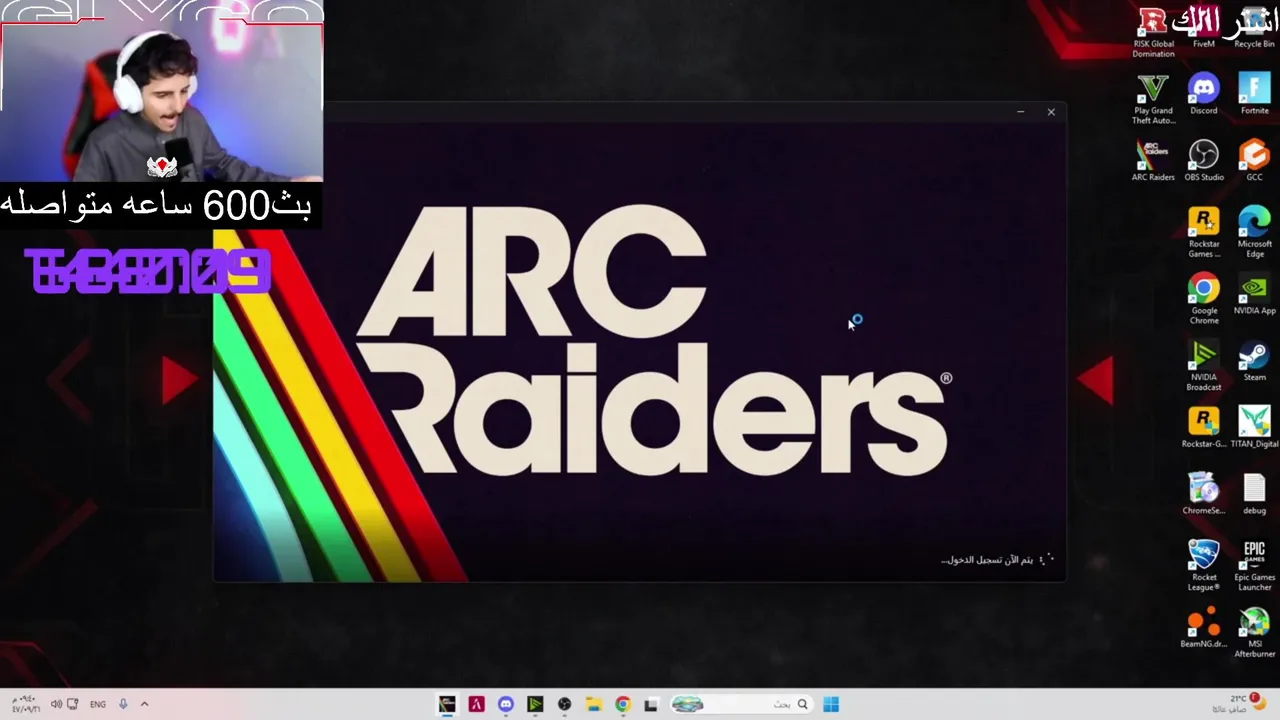Open the TITAN_Digital desktop shortcut

point(1254,428)
